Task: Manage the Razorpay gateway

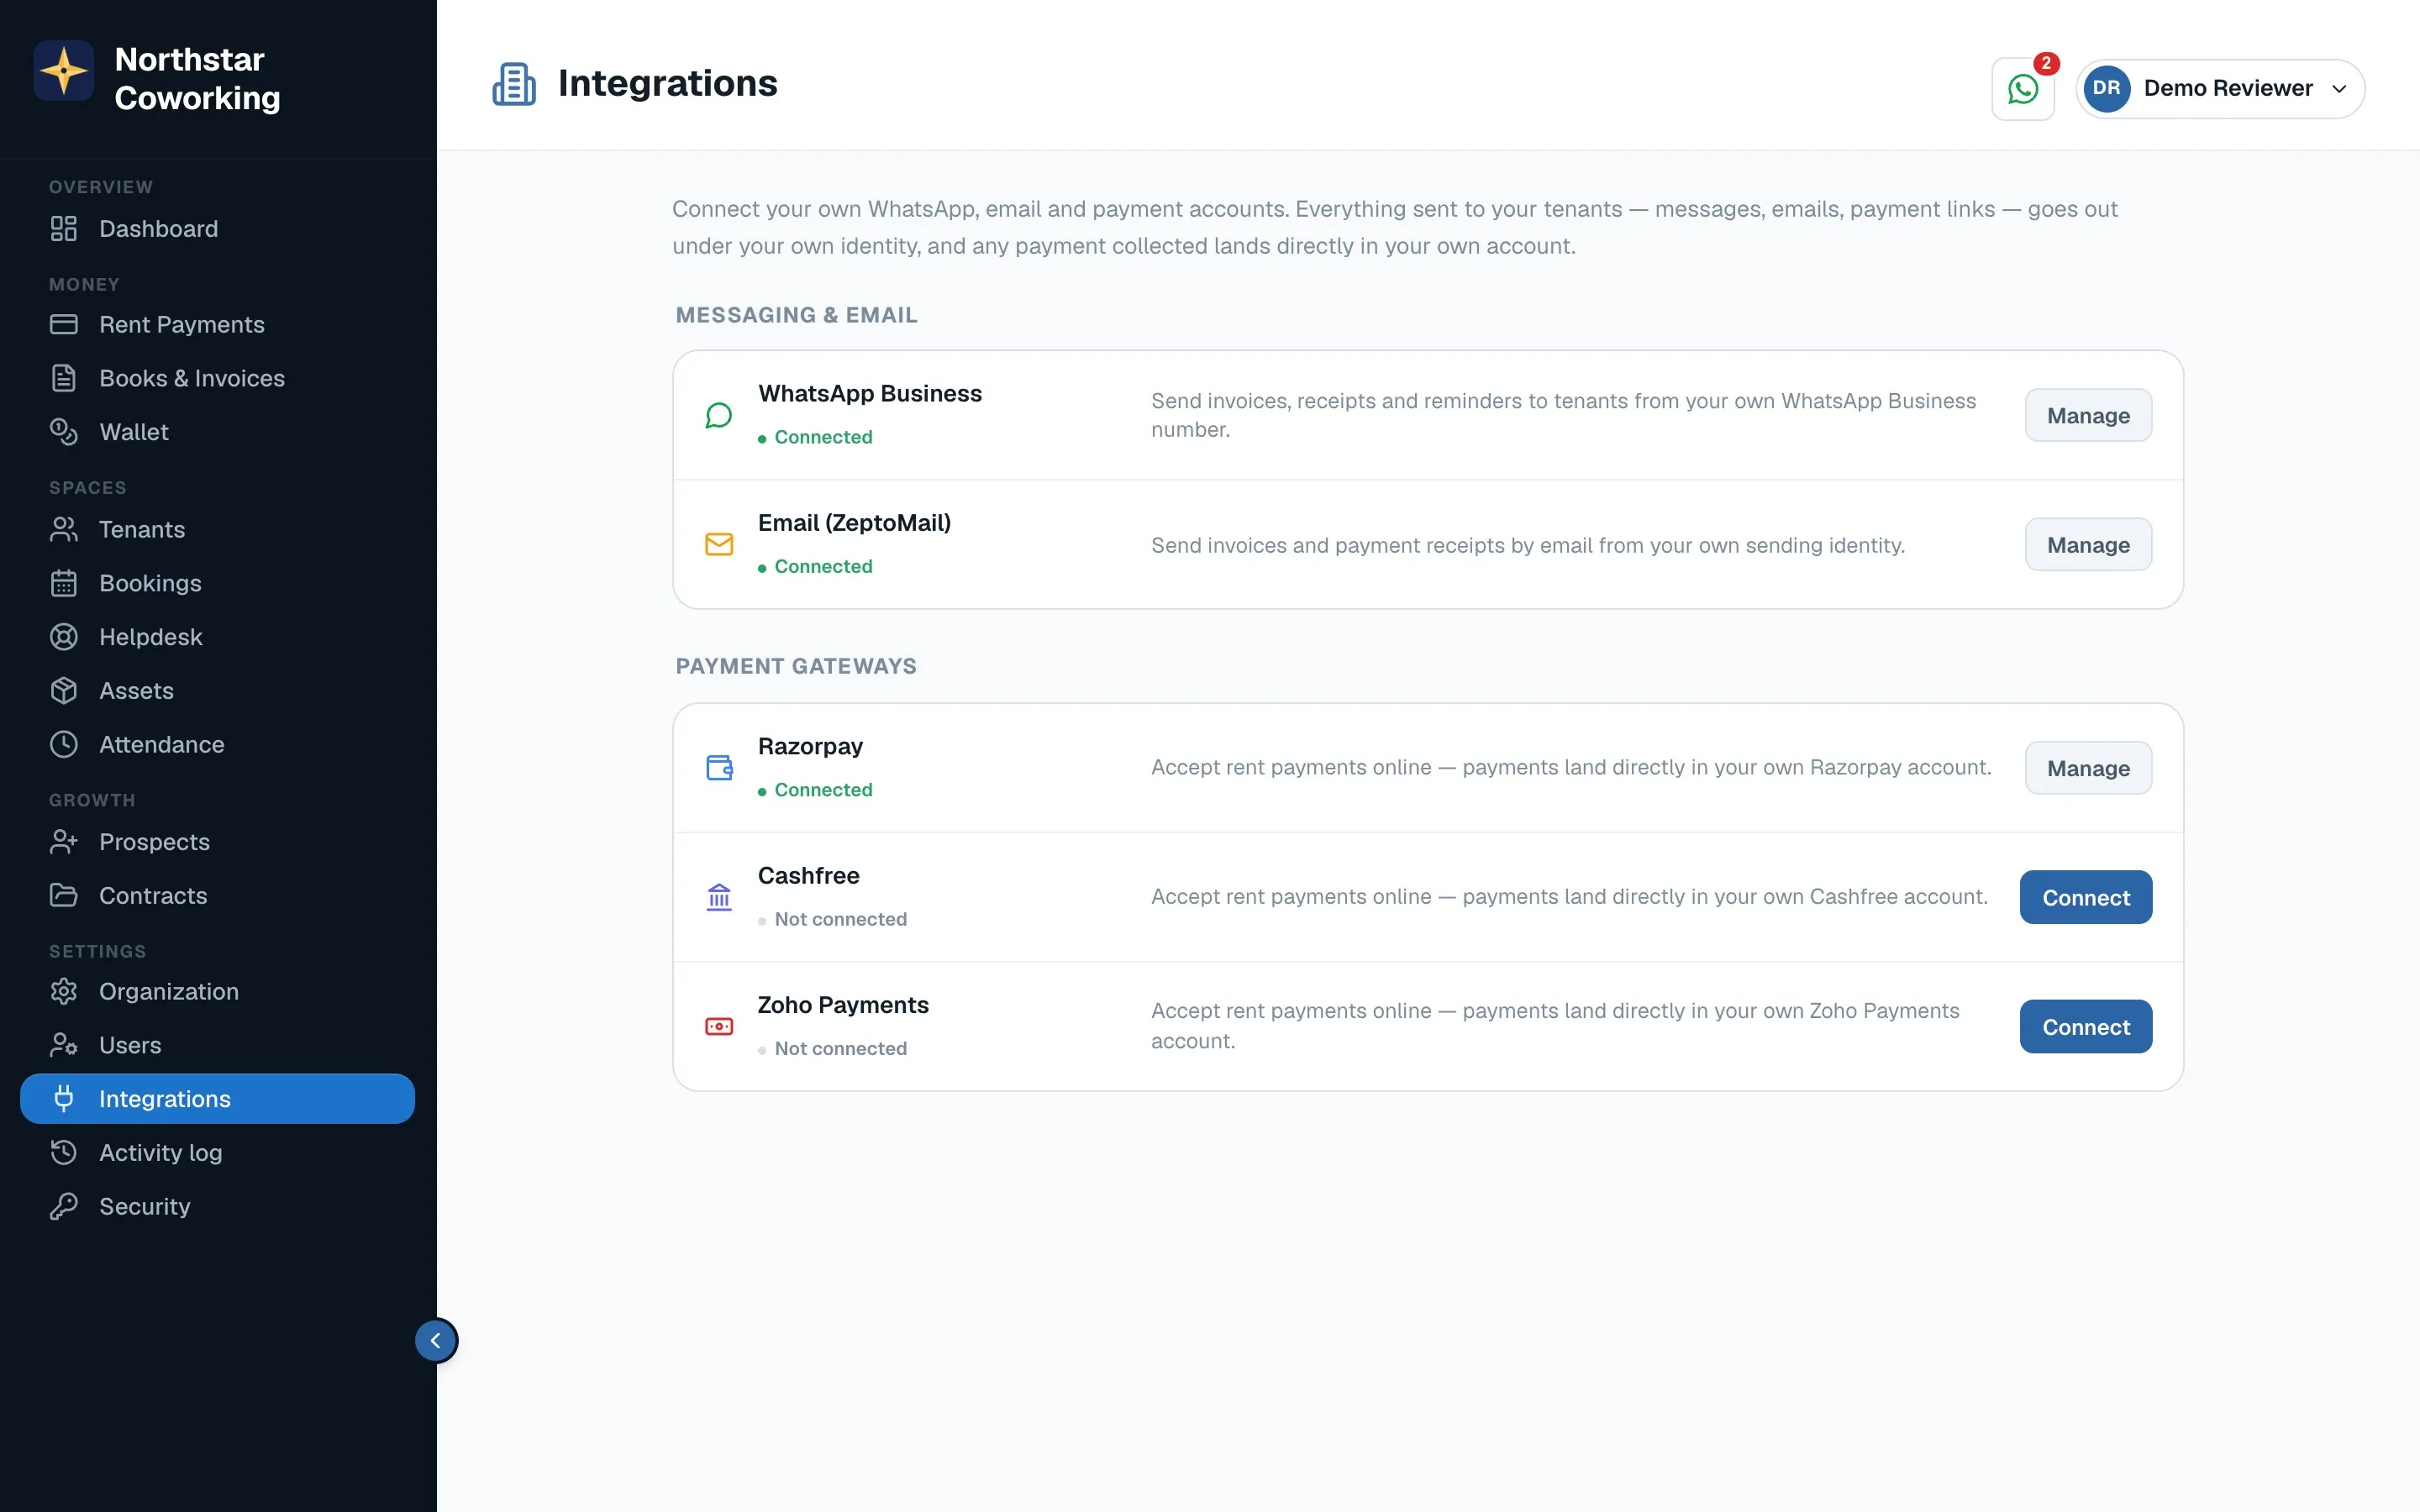Action: (2088, 768)
